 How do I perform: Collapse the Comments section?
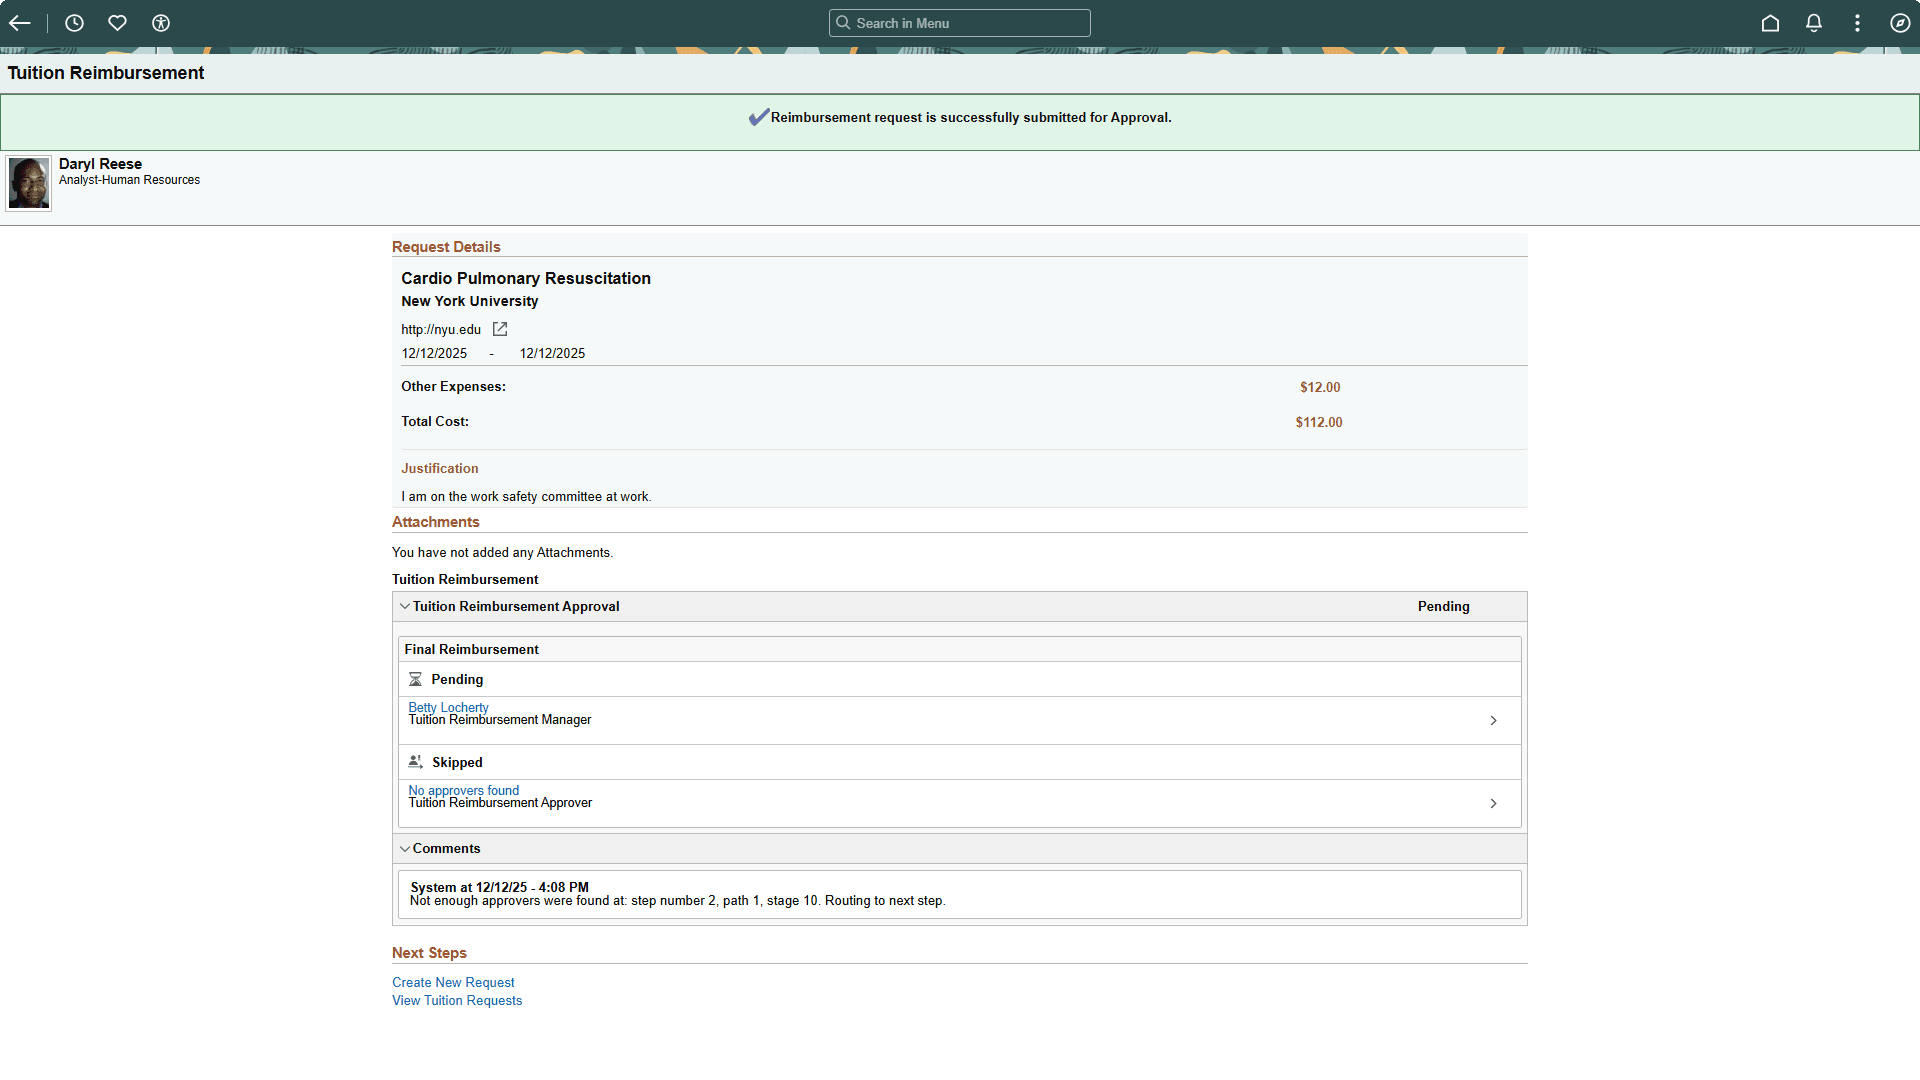(406, 848)
